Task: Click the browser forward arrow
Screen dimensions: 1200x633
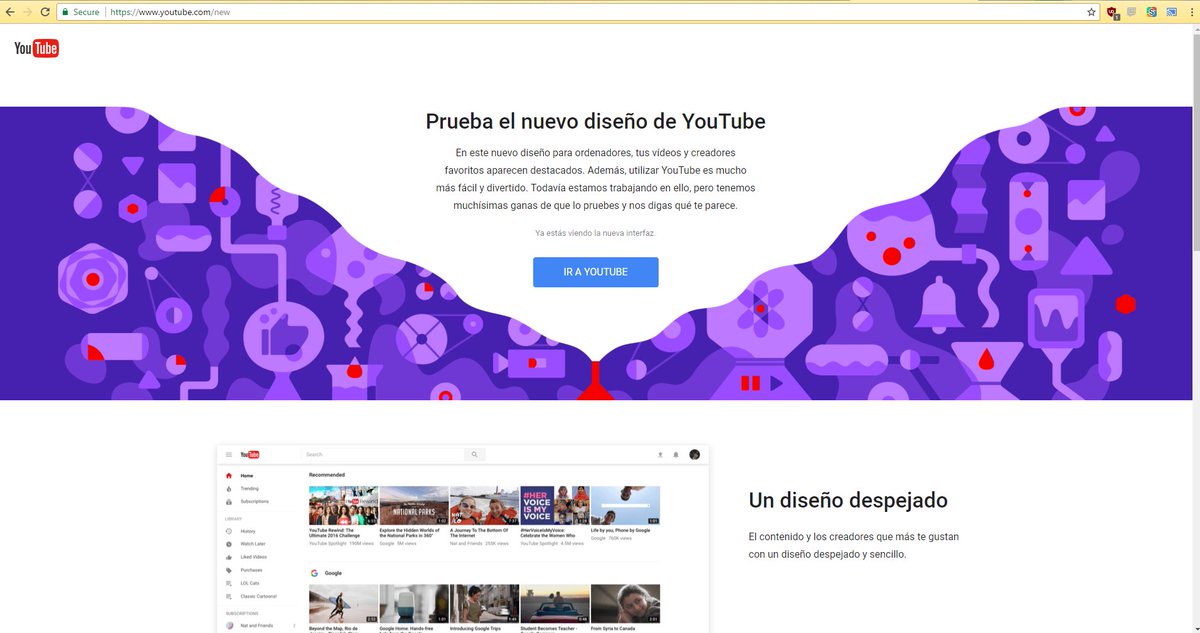Action: click(x=27, y=12)
